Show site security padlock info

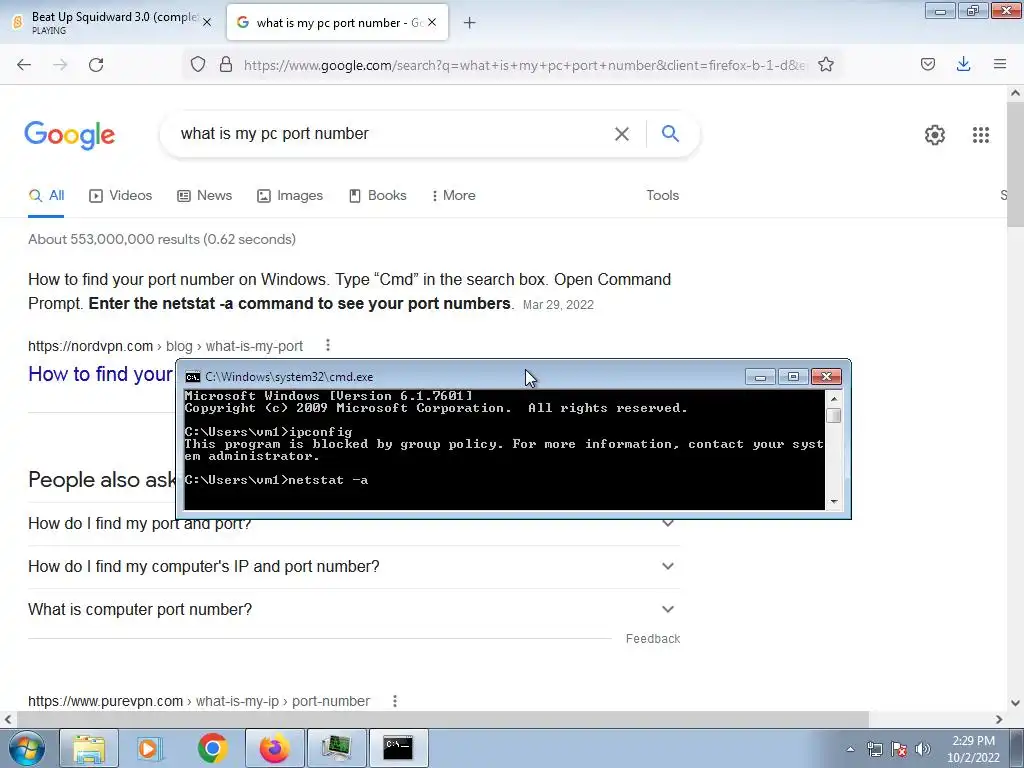[x=226, y=65]
